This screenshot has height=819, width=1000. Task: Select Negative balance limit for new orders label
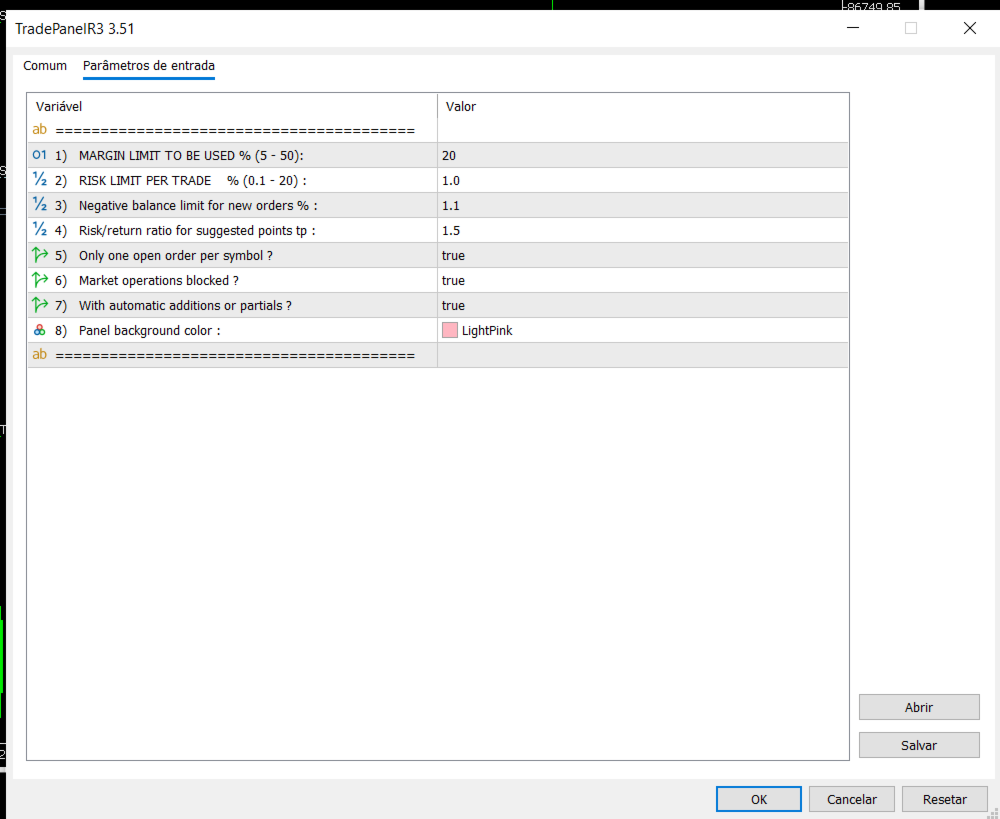pos(198,205)
